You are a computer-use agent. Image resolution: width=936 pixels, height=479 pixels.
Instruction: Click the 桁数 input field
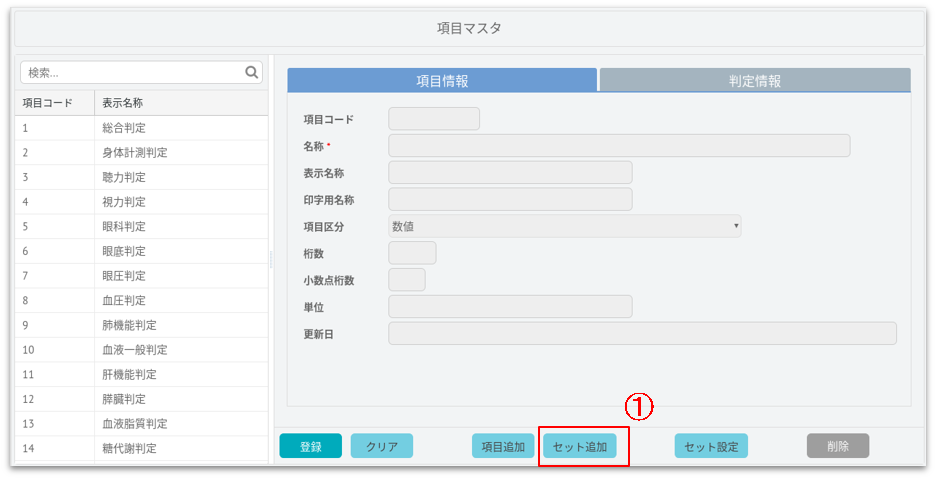point(412,253)
